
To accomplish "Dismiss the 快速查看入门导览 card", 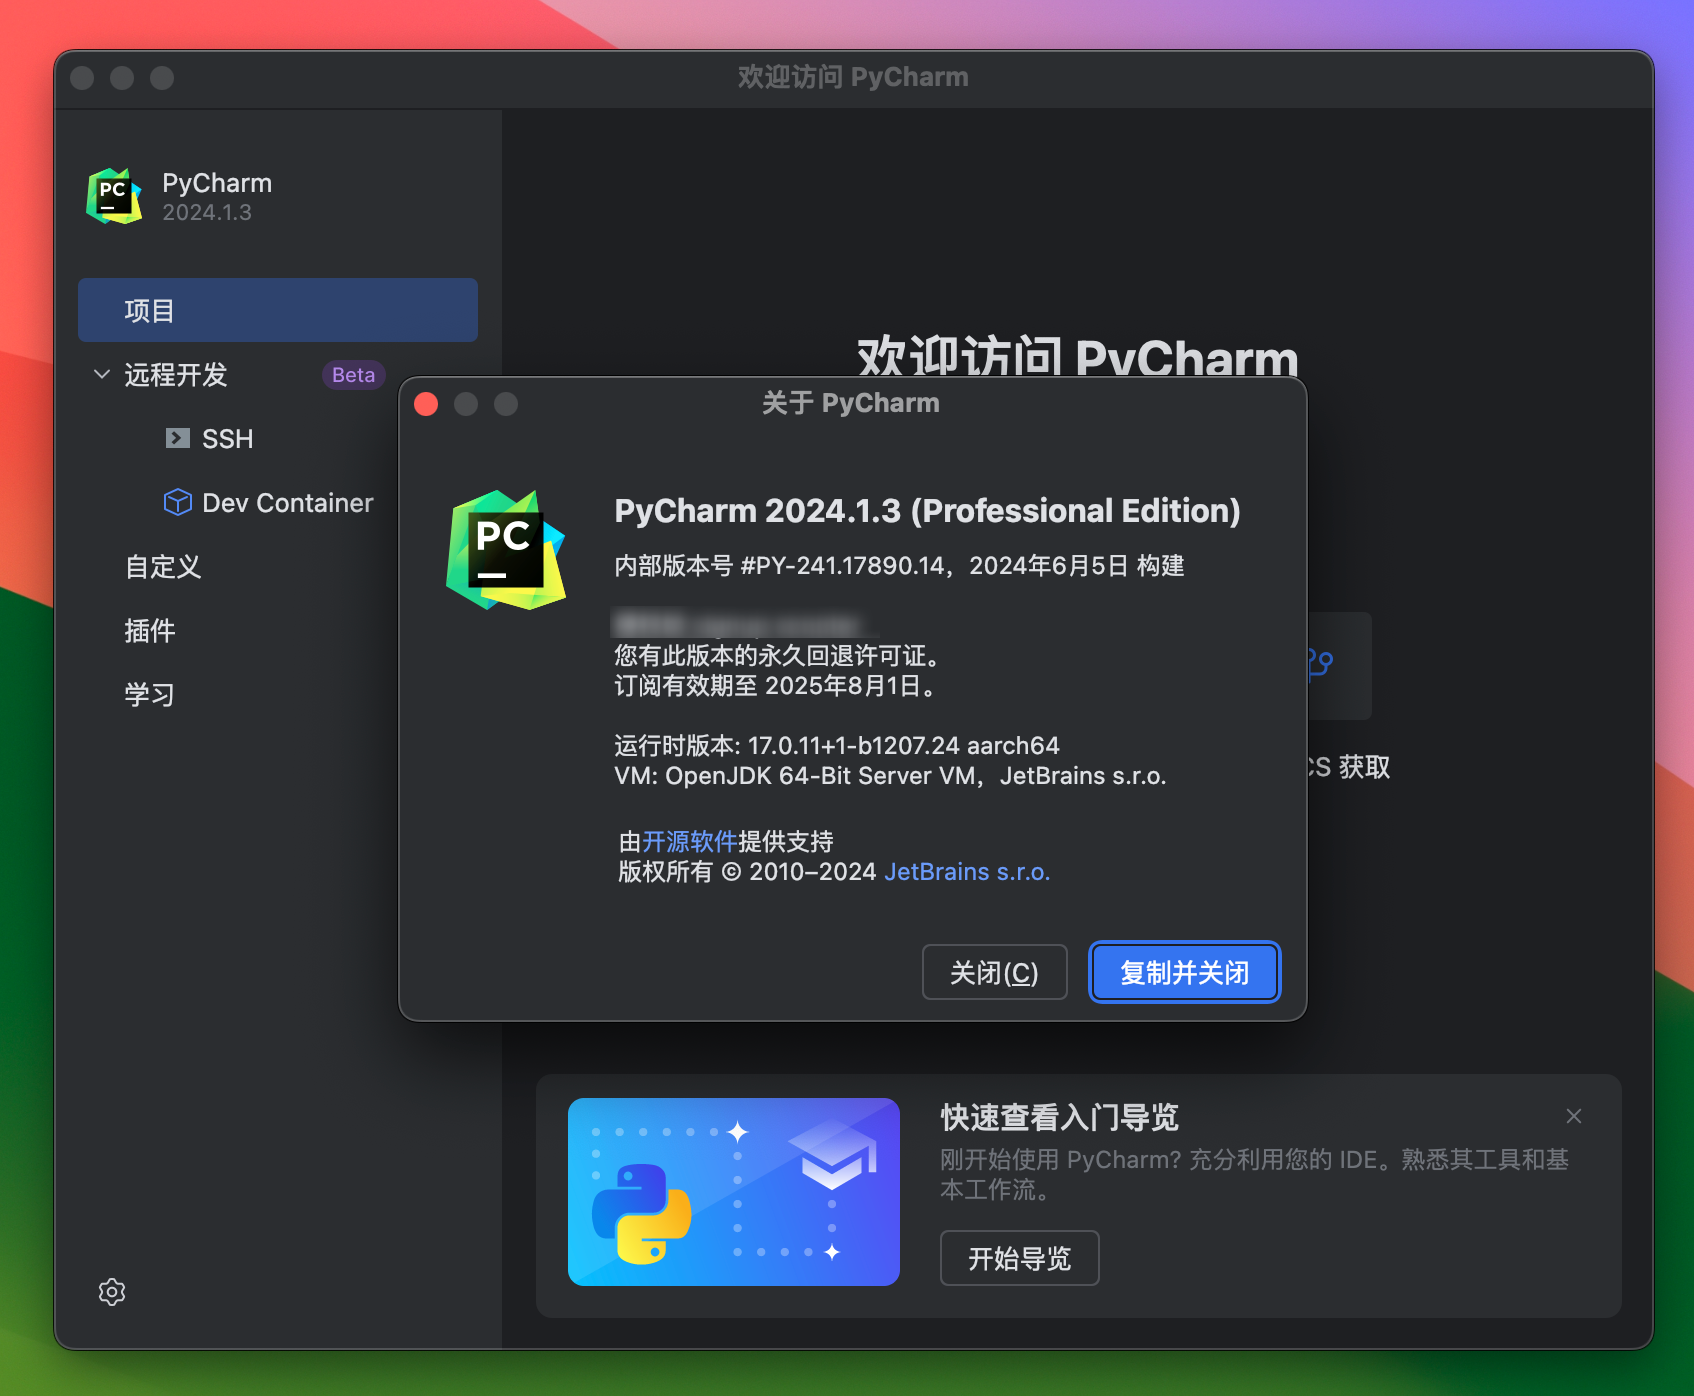I will [1573, 1116].
